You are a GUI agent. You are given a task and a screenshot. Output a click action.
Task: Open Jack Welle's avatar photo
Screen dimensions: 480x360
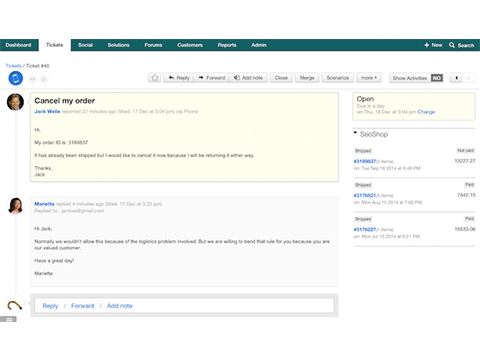coord(15,102)
